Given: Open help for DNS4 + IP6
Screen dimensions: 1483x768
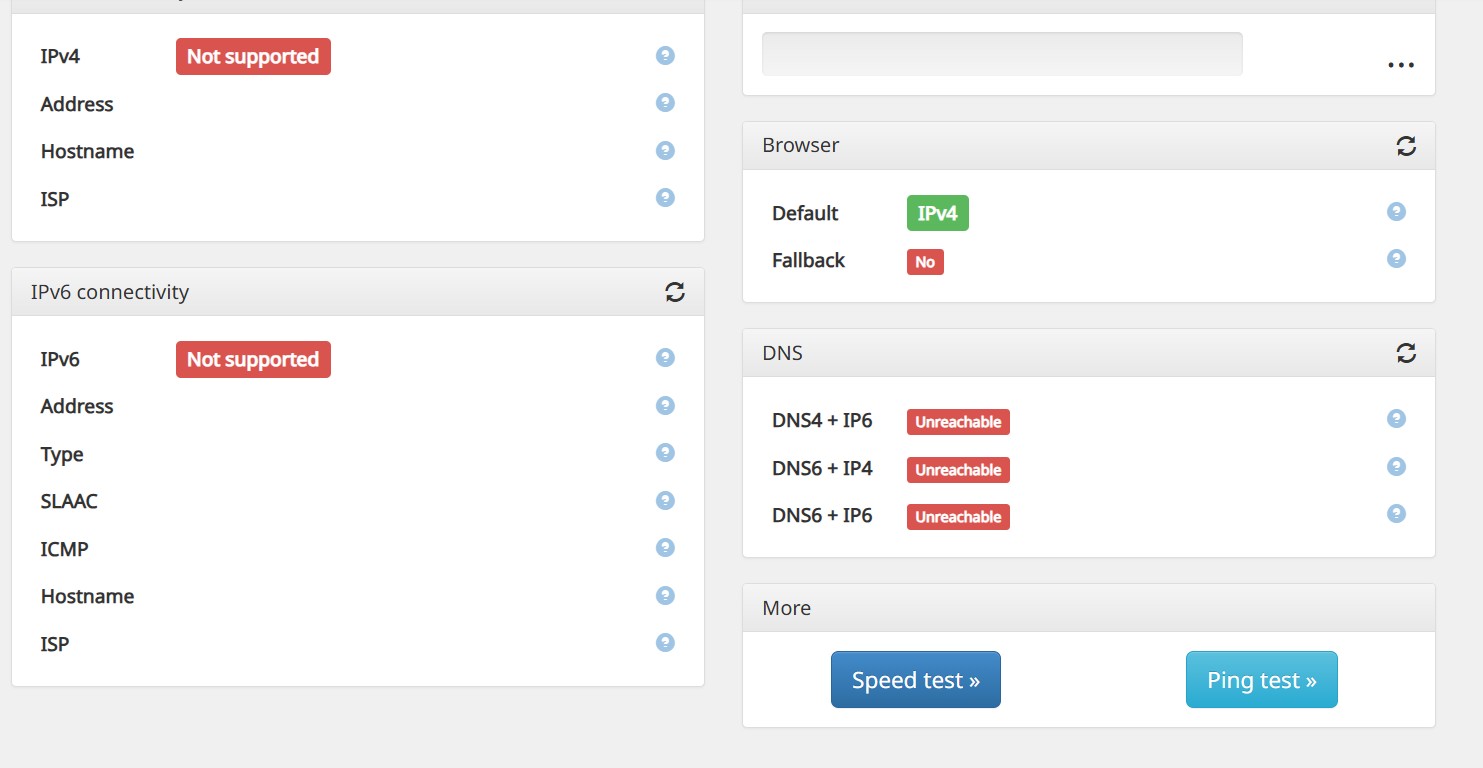Looking at the screenshot, I should point(1396,419).
